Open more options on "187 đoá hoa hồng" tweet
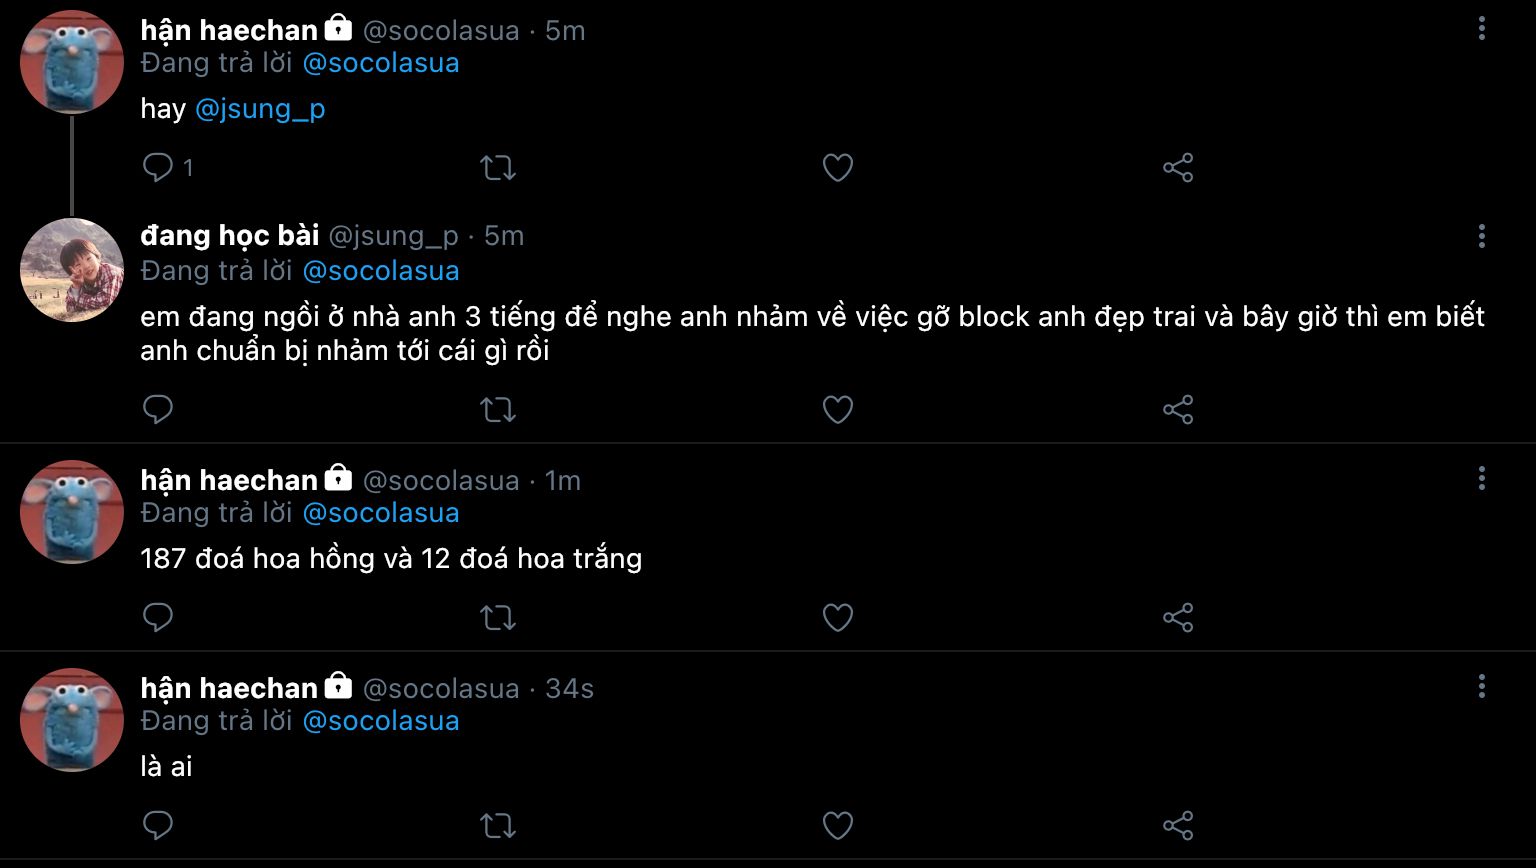Viewport: 1536px width, 868px height. (1481, 479)
